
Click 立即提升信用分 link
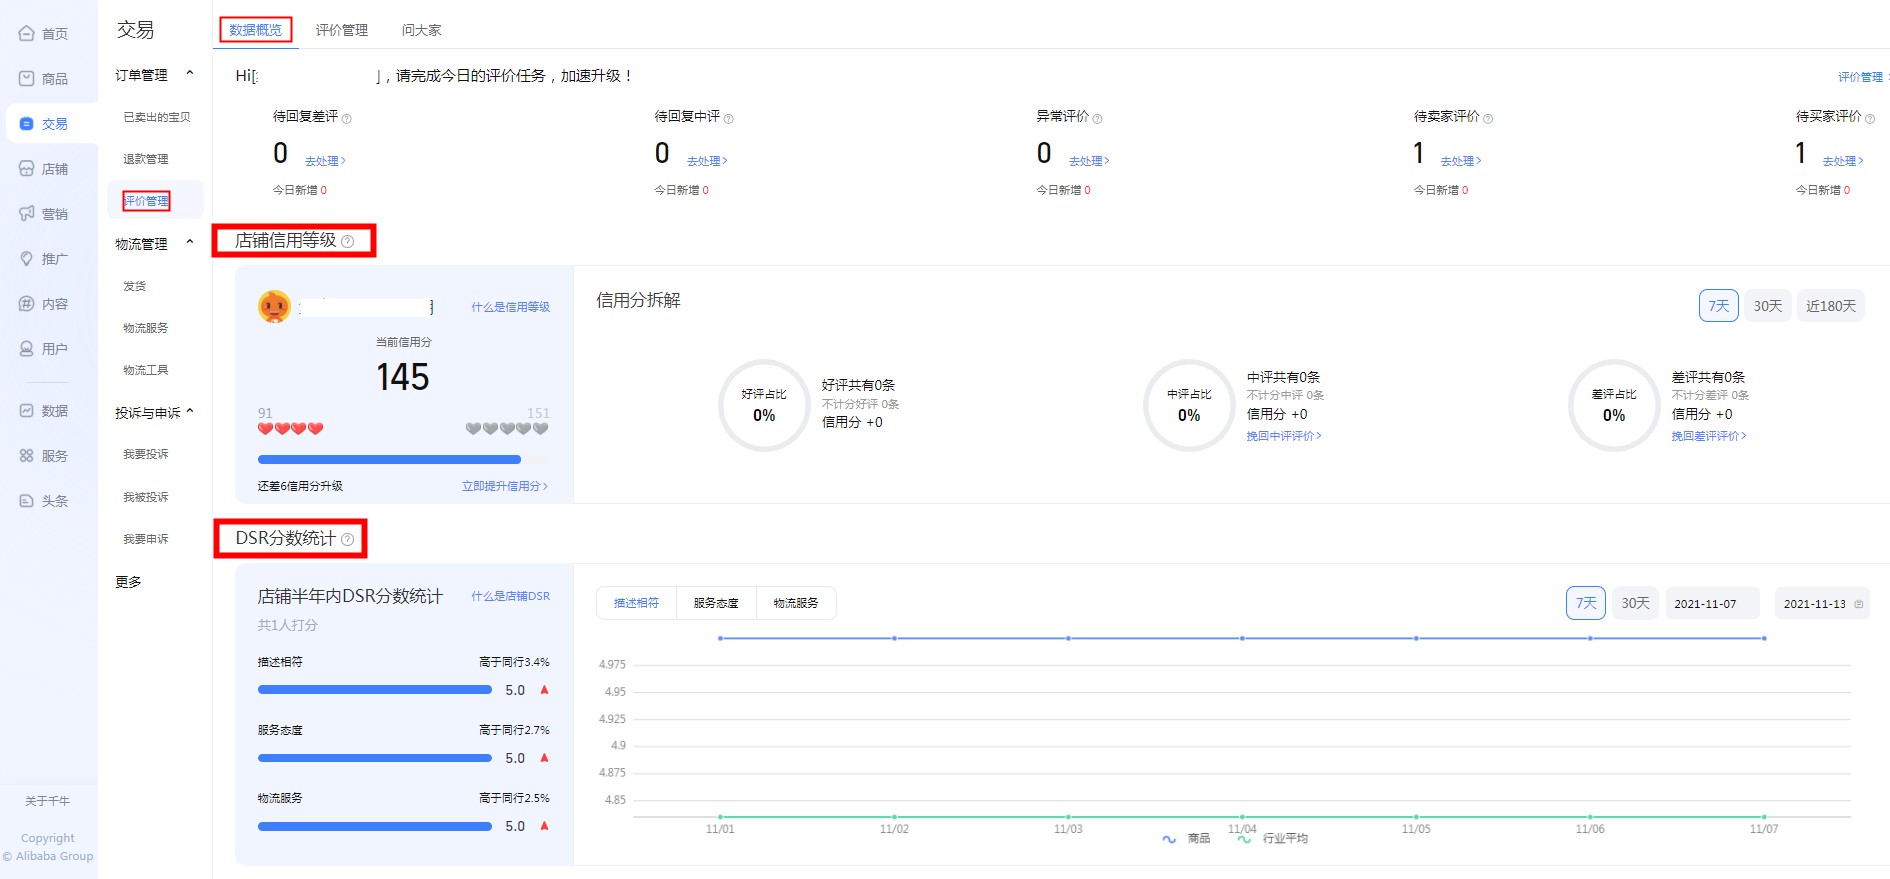point(504,486)
